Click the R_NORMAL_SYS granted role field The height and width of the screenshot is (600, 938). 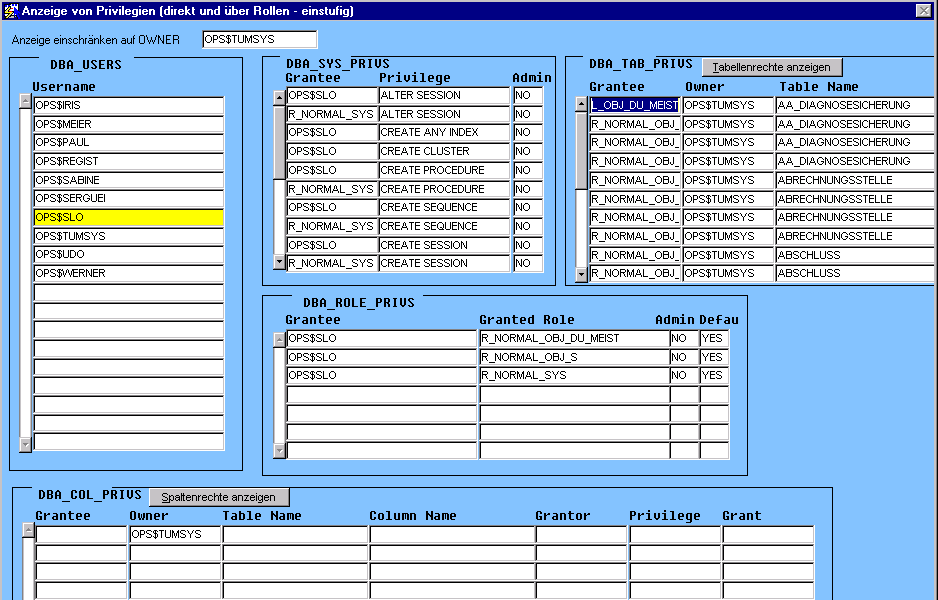[573, 376]
